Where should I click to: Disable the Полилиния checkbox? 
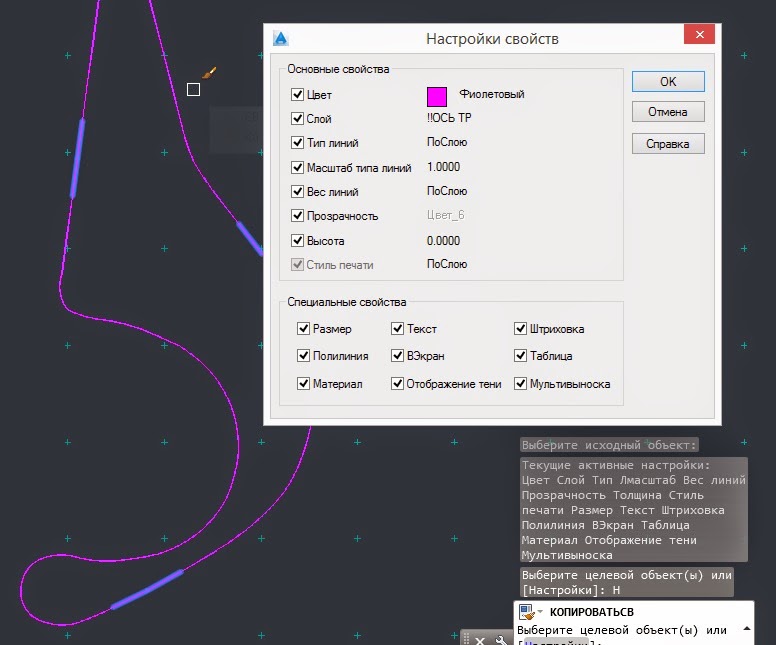303,355
